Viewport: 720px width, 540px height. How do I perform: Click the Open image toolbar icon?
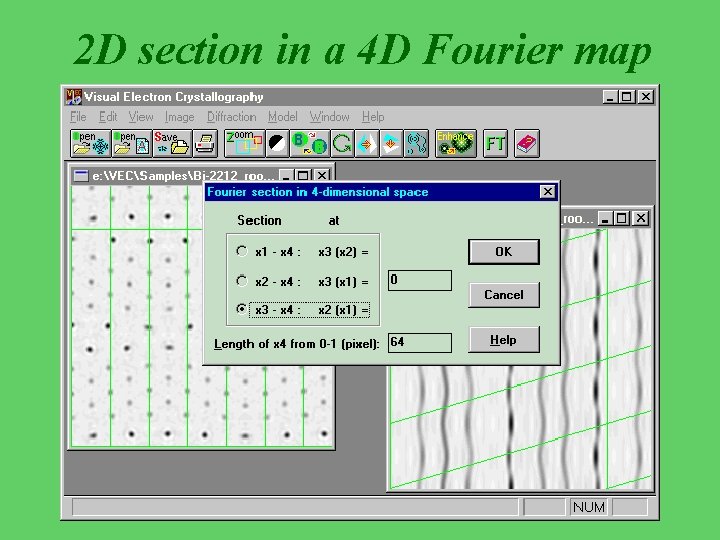pyautogui.click(x=91, y=143)
